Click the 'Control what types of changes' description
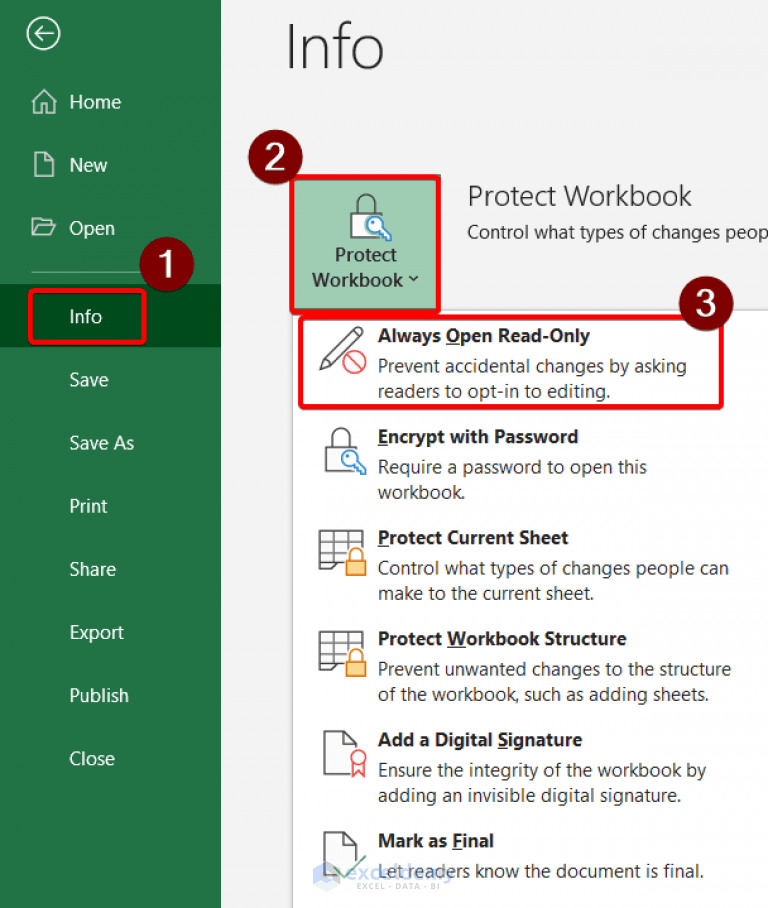 coord(617,232)
